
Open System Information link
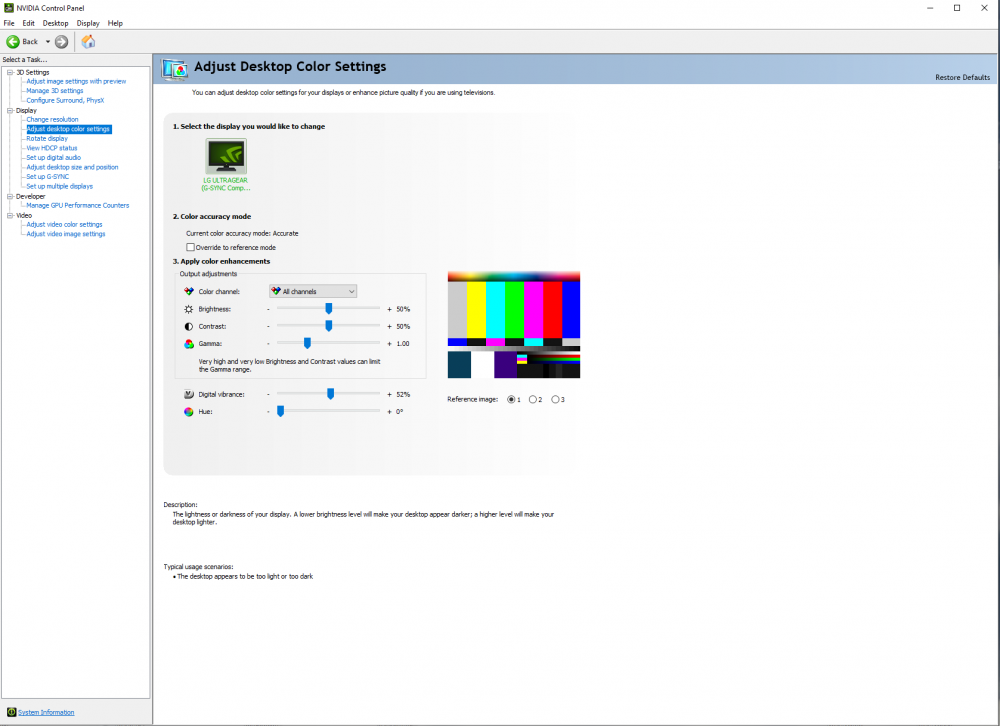click(44, 712)
